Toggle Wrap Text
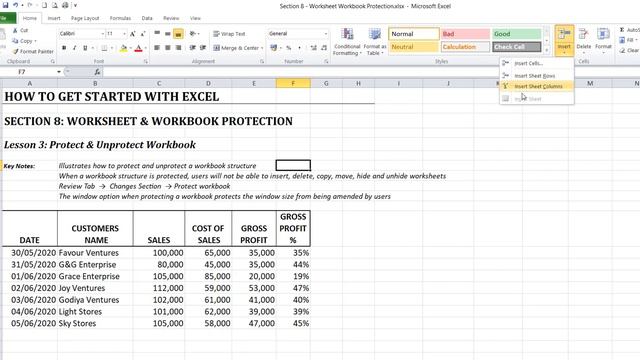The image size is (640, 360). click(x=229, y=34)
